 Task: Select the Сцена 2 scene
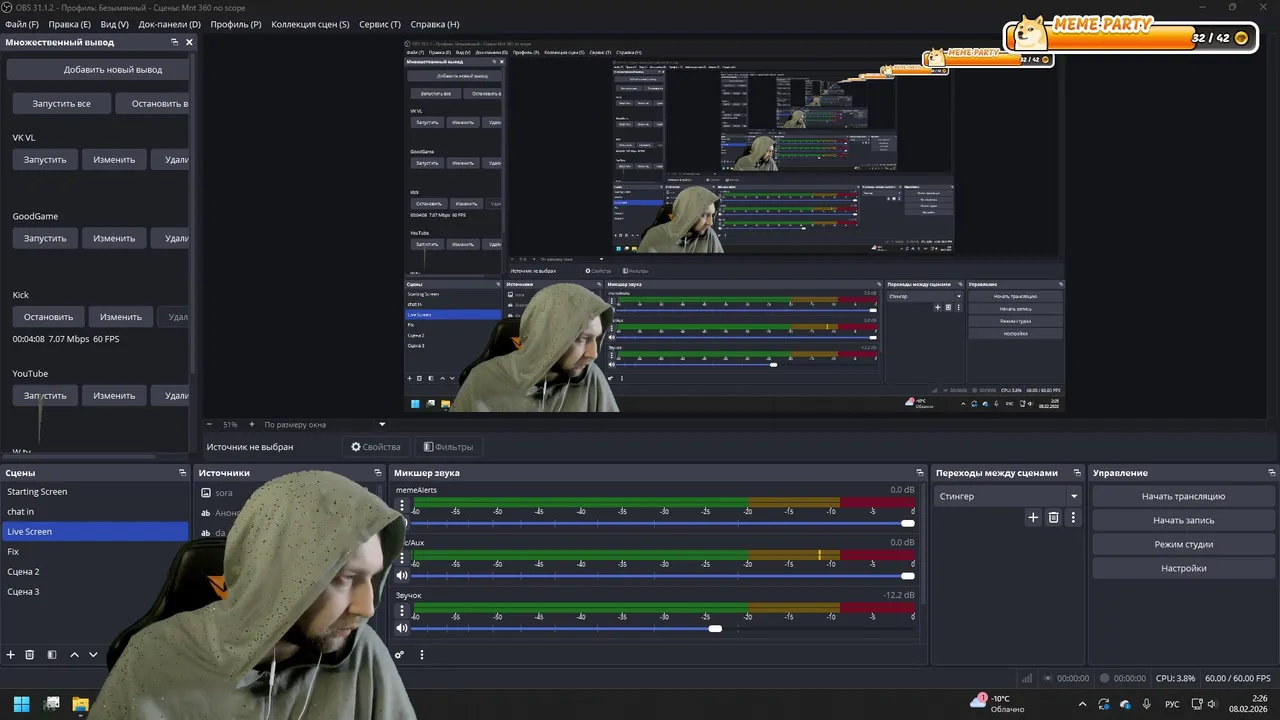coord(95,572)
